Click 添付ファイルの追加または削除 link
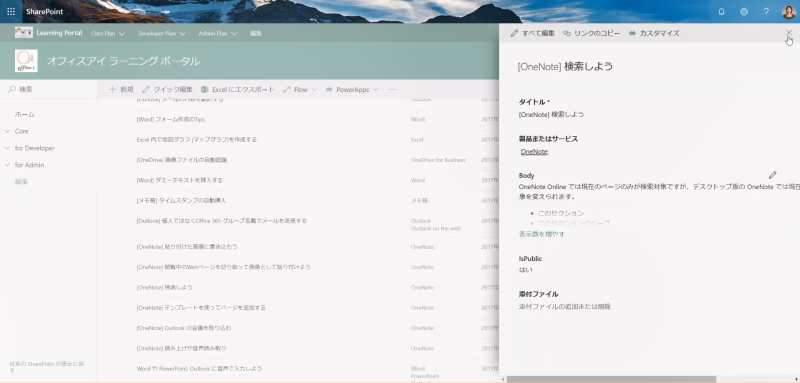This screenshot has width=800, height=383. [565, 307]
